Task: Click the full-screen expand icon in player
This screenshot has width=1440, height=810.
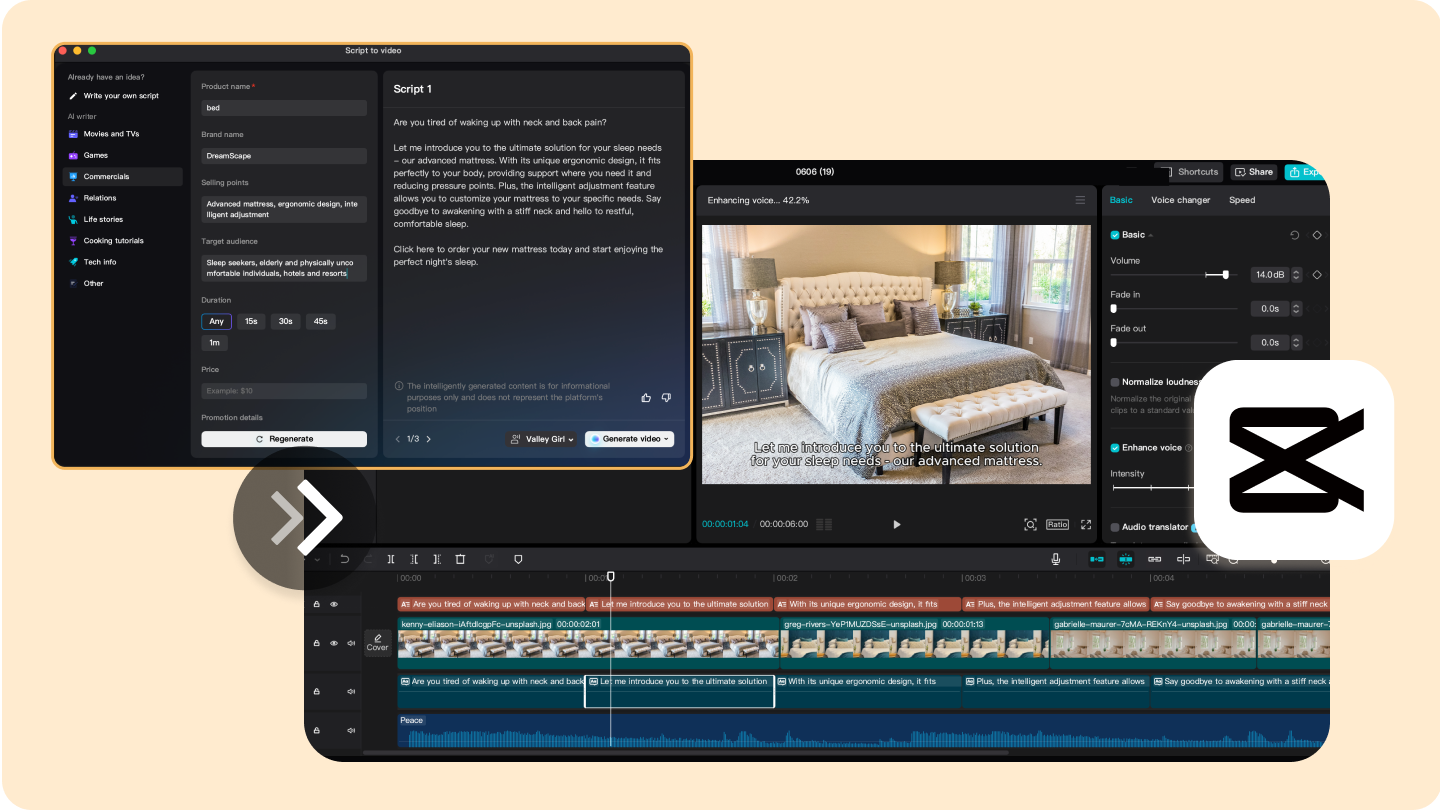Action: tap(1086, 524)
